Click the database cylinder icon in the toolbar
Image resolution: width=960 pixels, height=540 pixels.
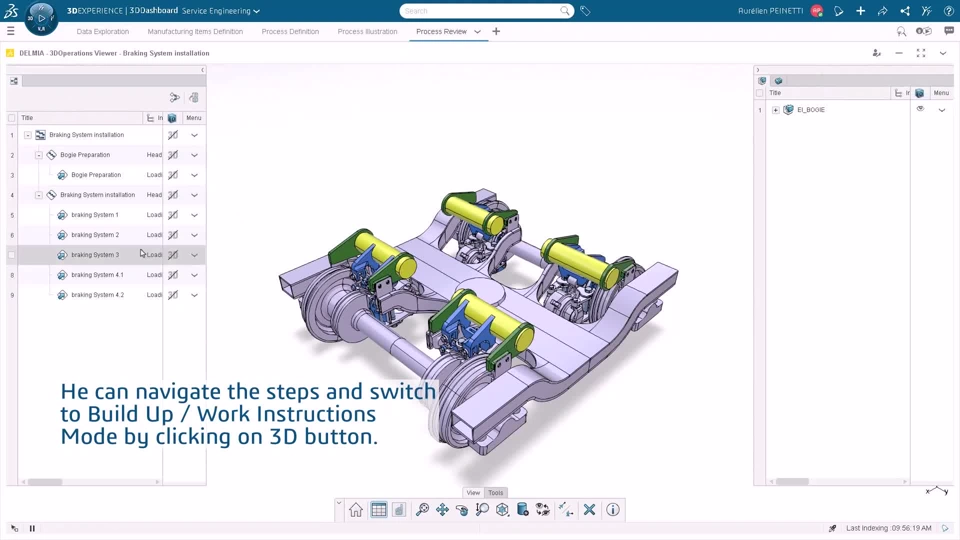[522, 509]
